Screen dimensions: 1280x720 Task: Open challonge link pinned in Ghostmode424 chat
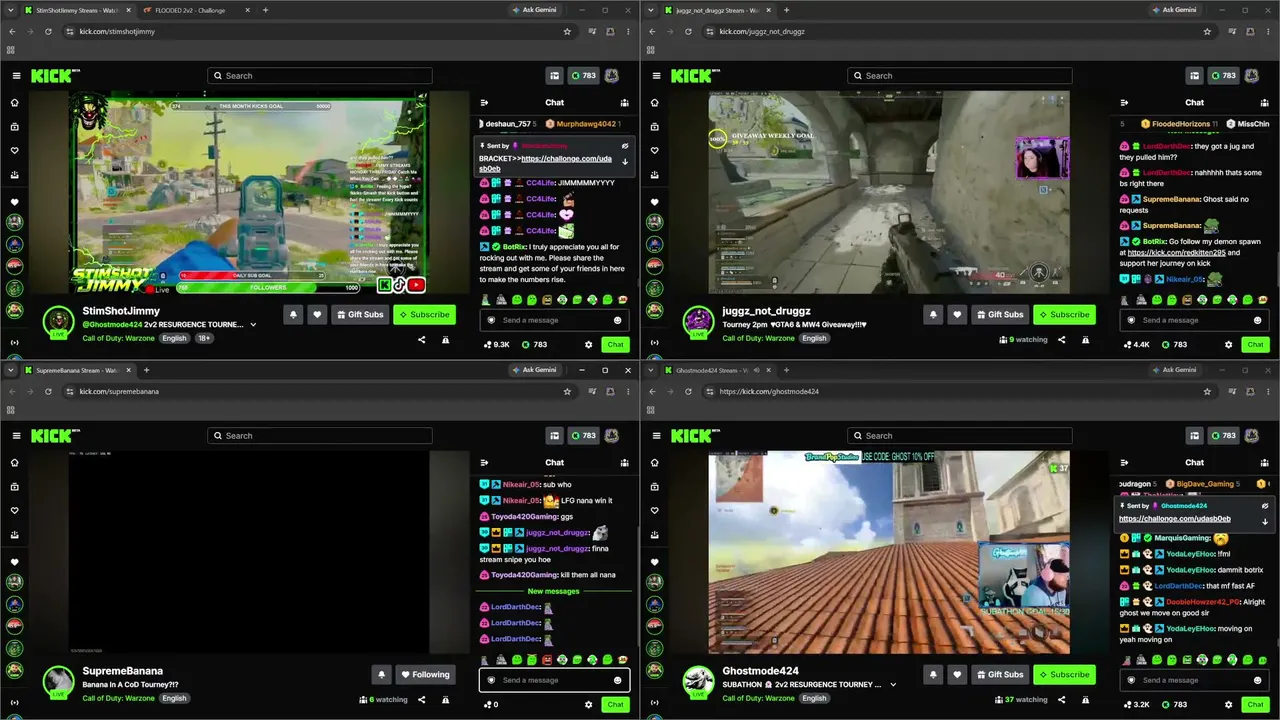click(x=1174, y=519)
